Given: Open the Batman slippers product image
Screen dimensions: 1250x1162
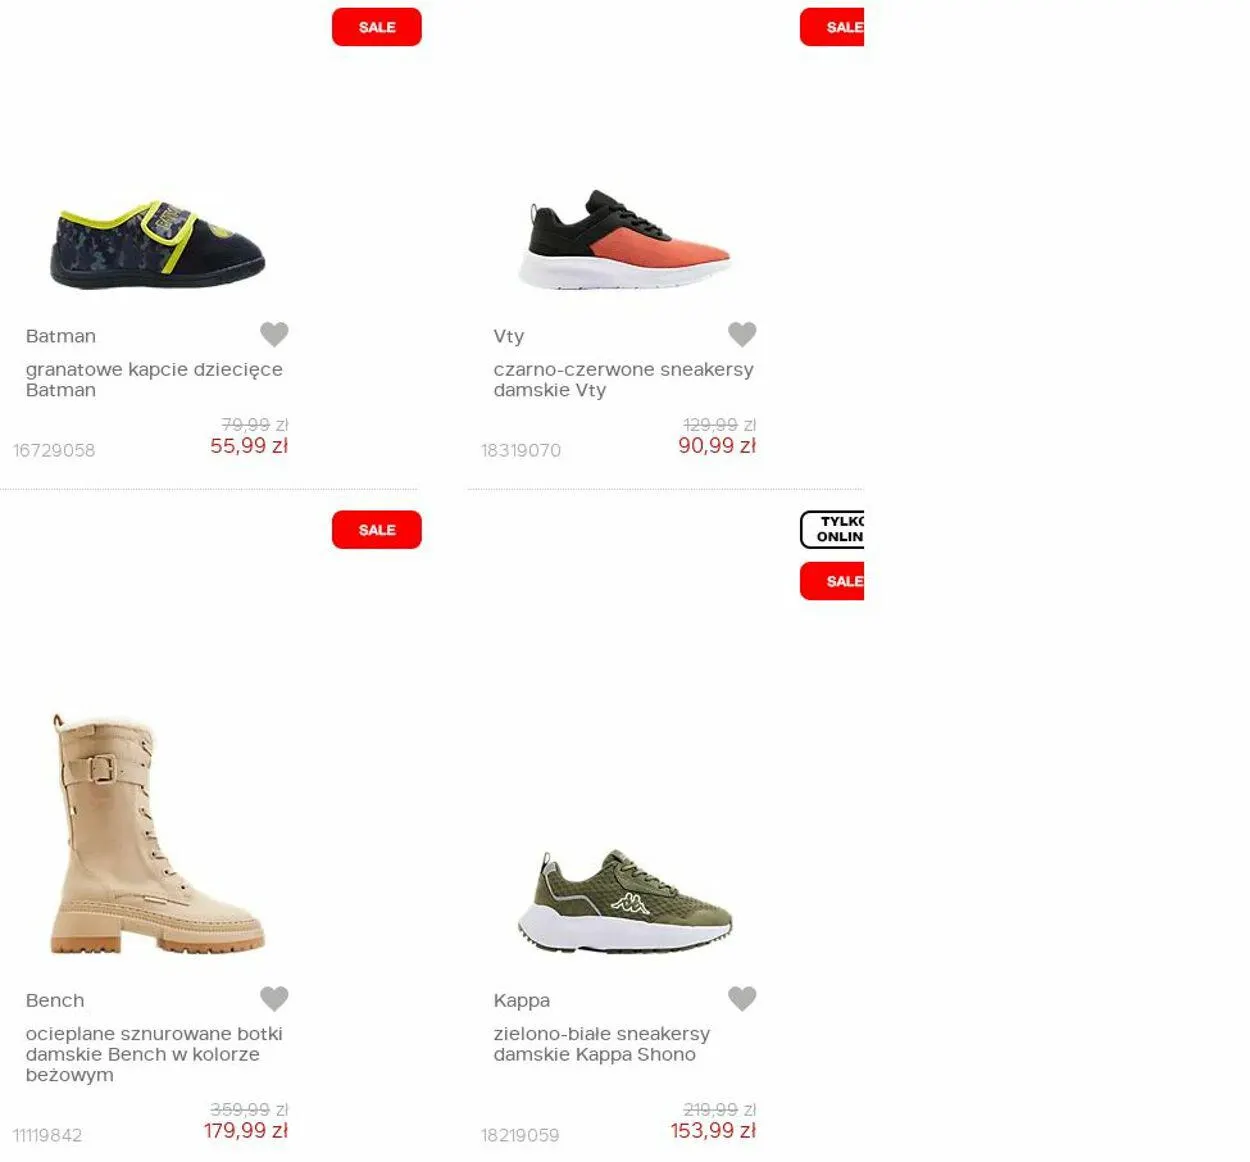Looking at the screenshot, I should 158,245.
